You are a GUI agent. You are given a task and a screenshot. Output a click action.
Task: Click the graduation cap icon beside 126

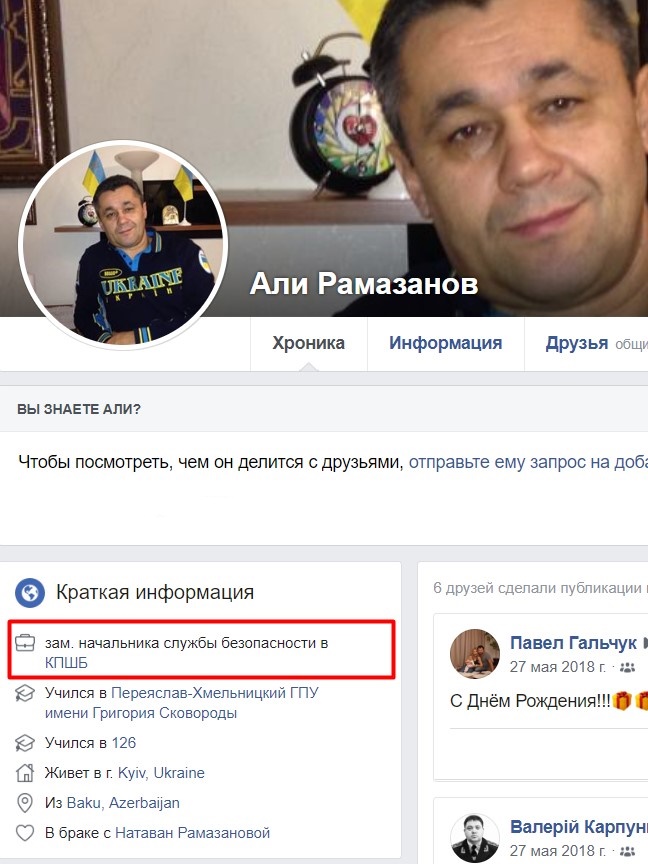(x=25, y=743)
